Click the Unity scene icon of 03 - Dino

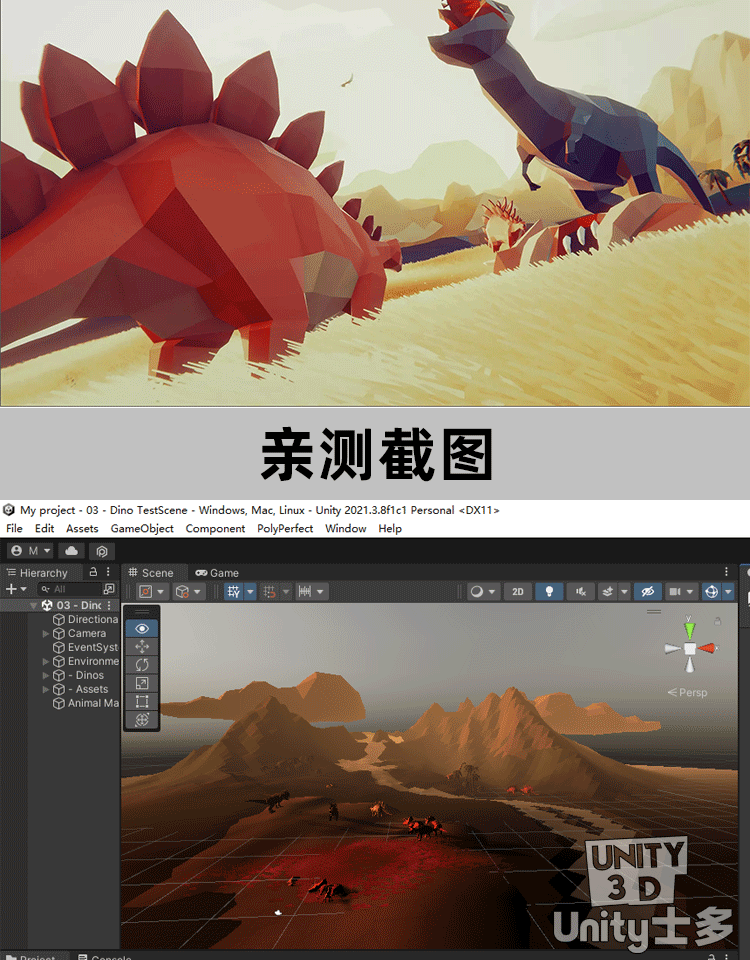(x=47, y=605)
